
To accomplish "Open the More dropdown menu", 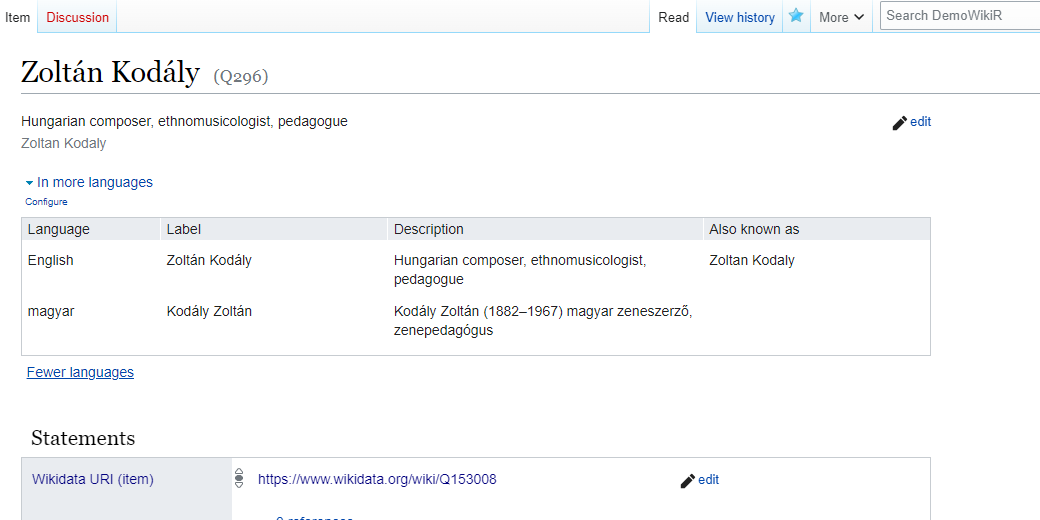I will point(841,17).
